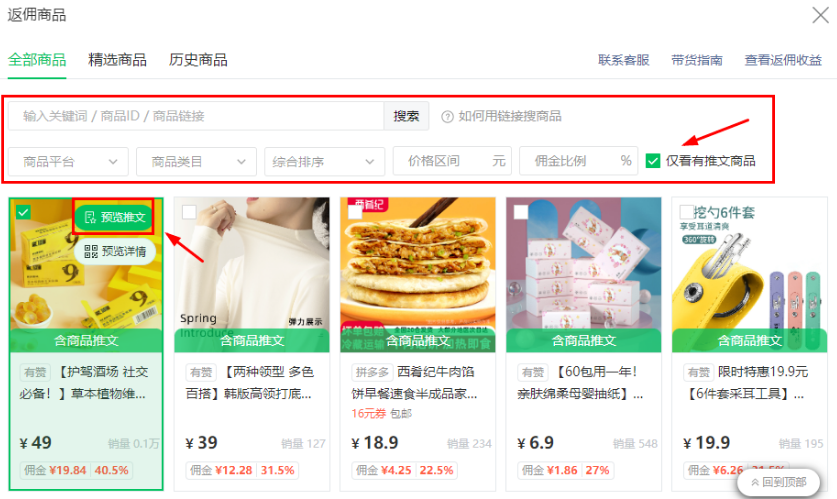Click the 价格区间 price range field

[452, 161]
